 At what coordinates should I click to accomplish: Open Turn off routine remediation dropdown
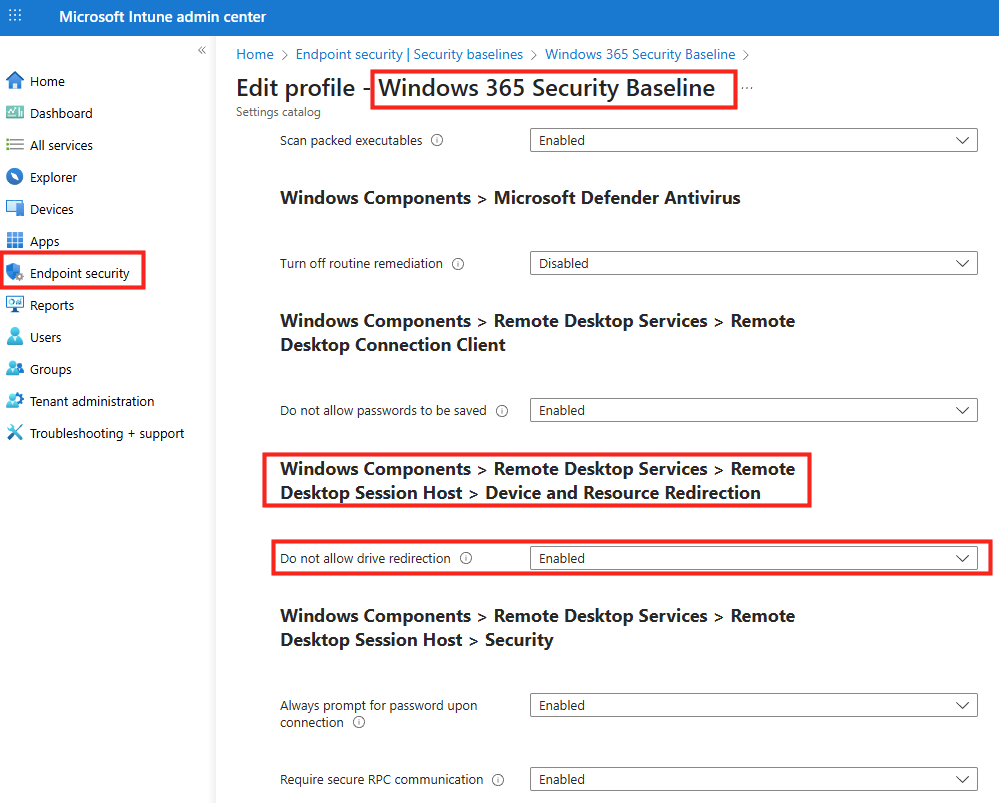click(753, 264)
